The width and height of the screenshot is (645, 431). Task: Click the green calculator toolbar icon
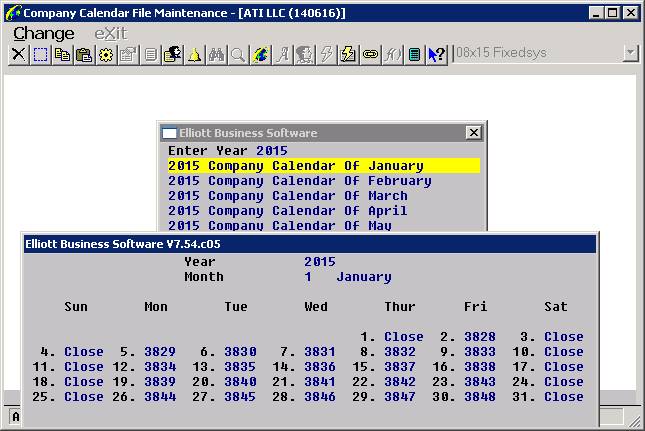pyautogui.click(x=415, y=54)
